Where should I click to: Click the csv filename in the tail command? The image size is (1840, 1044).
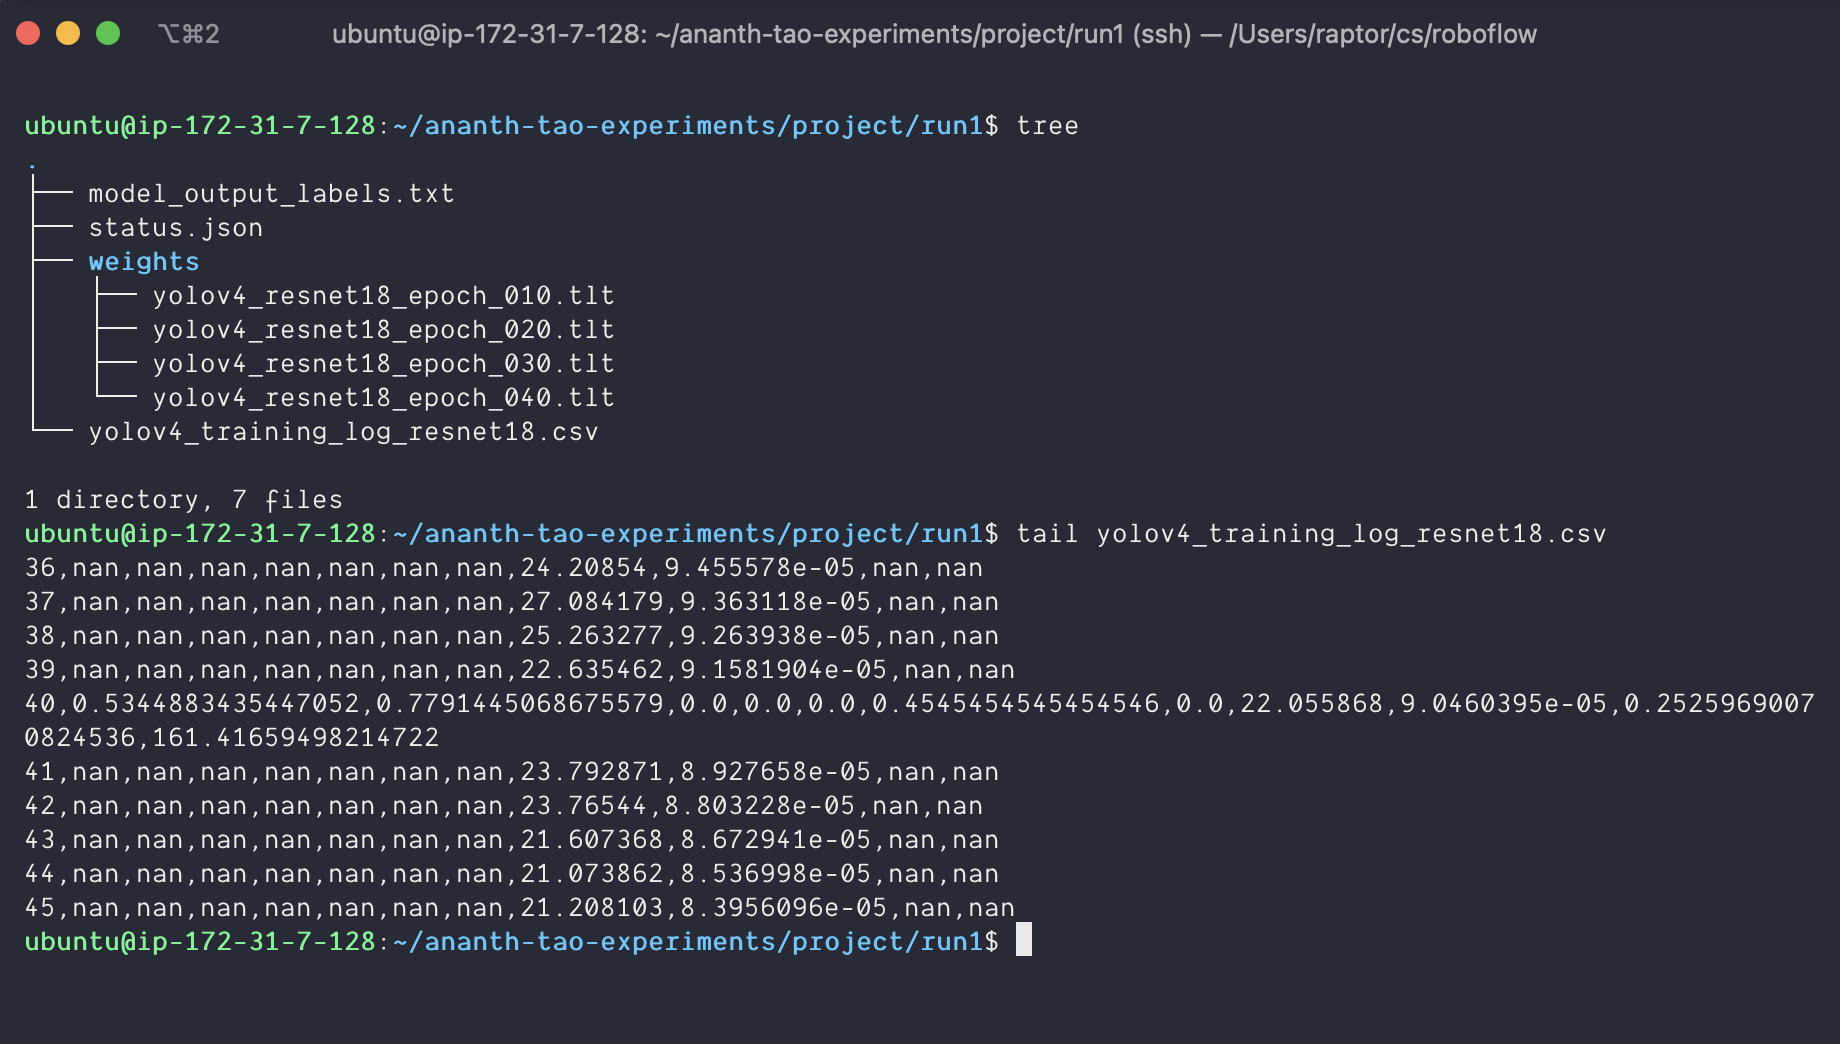(1351, 534)
